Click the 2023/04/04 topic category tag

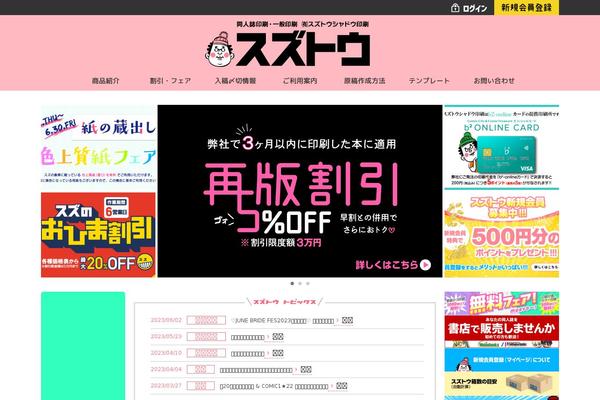point(201,369)
